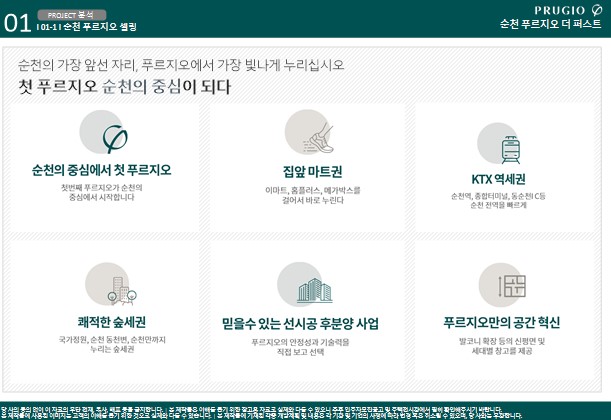This screenshot has height=420, width=611.
Task: Click the header text 순천 푸르지오 셀링
Action: (x=100, y=27)
